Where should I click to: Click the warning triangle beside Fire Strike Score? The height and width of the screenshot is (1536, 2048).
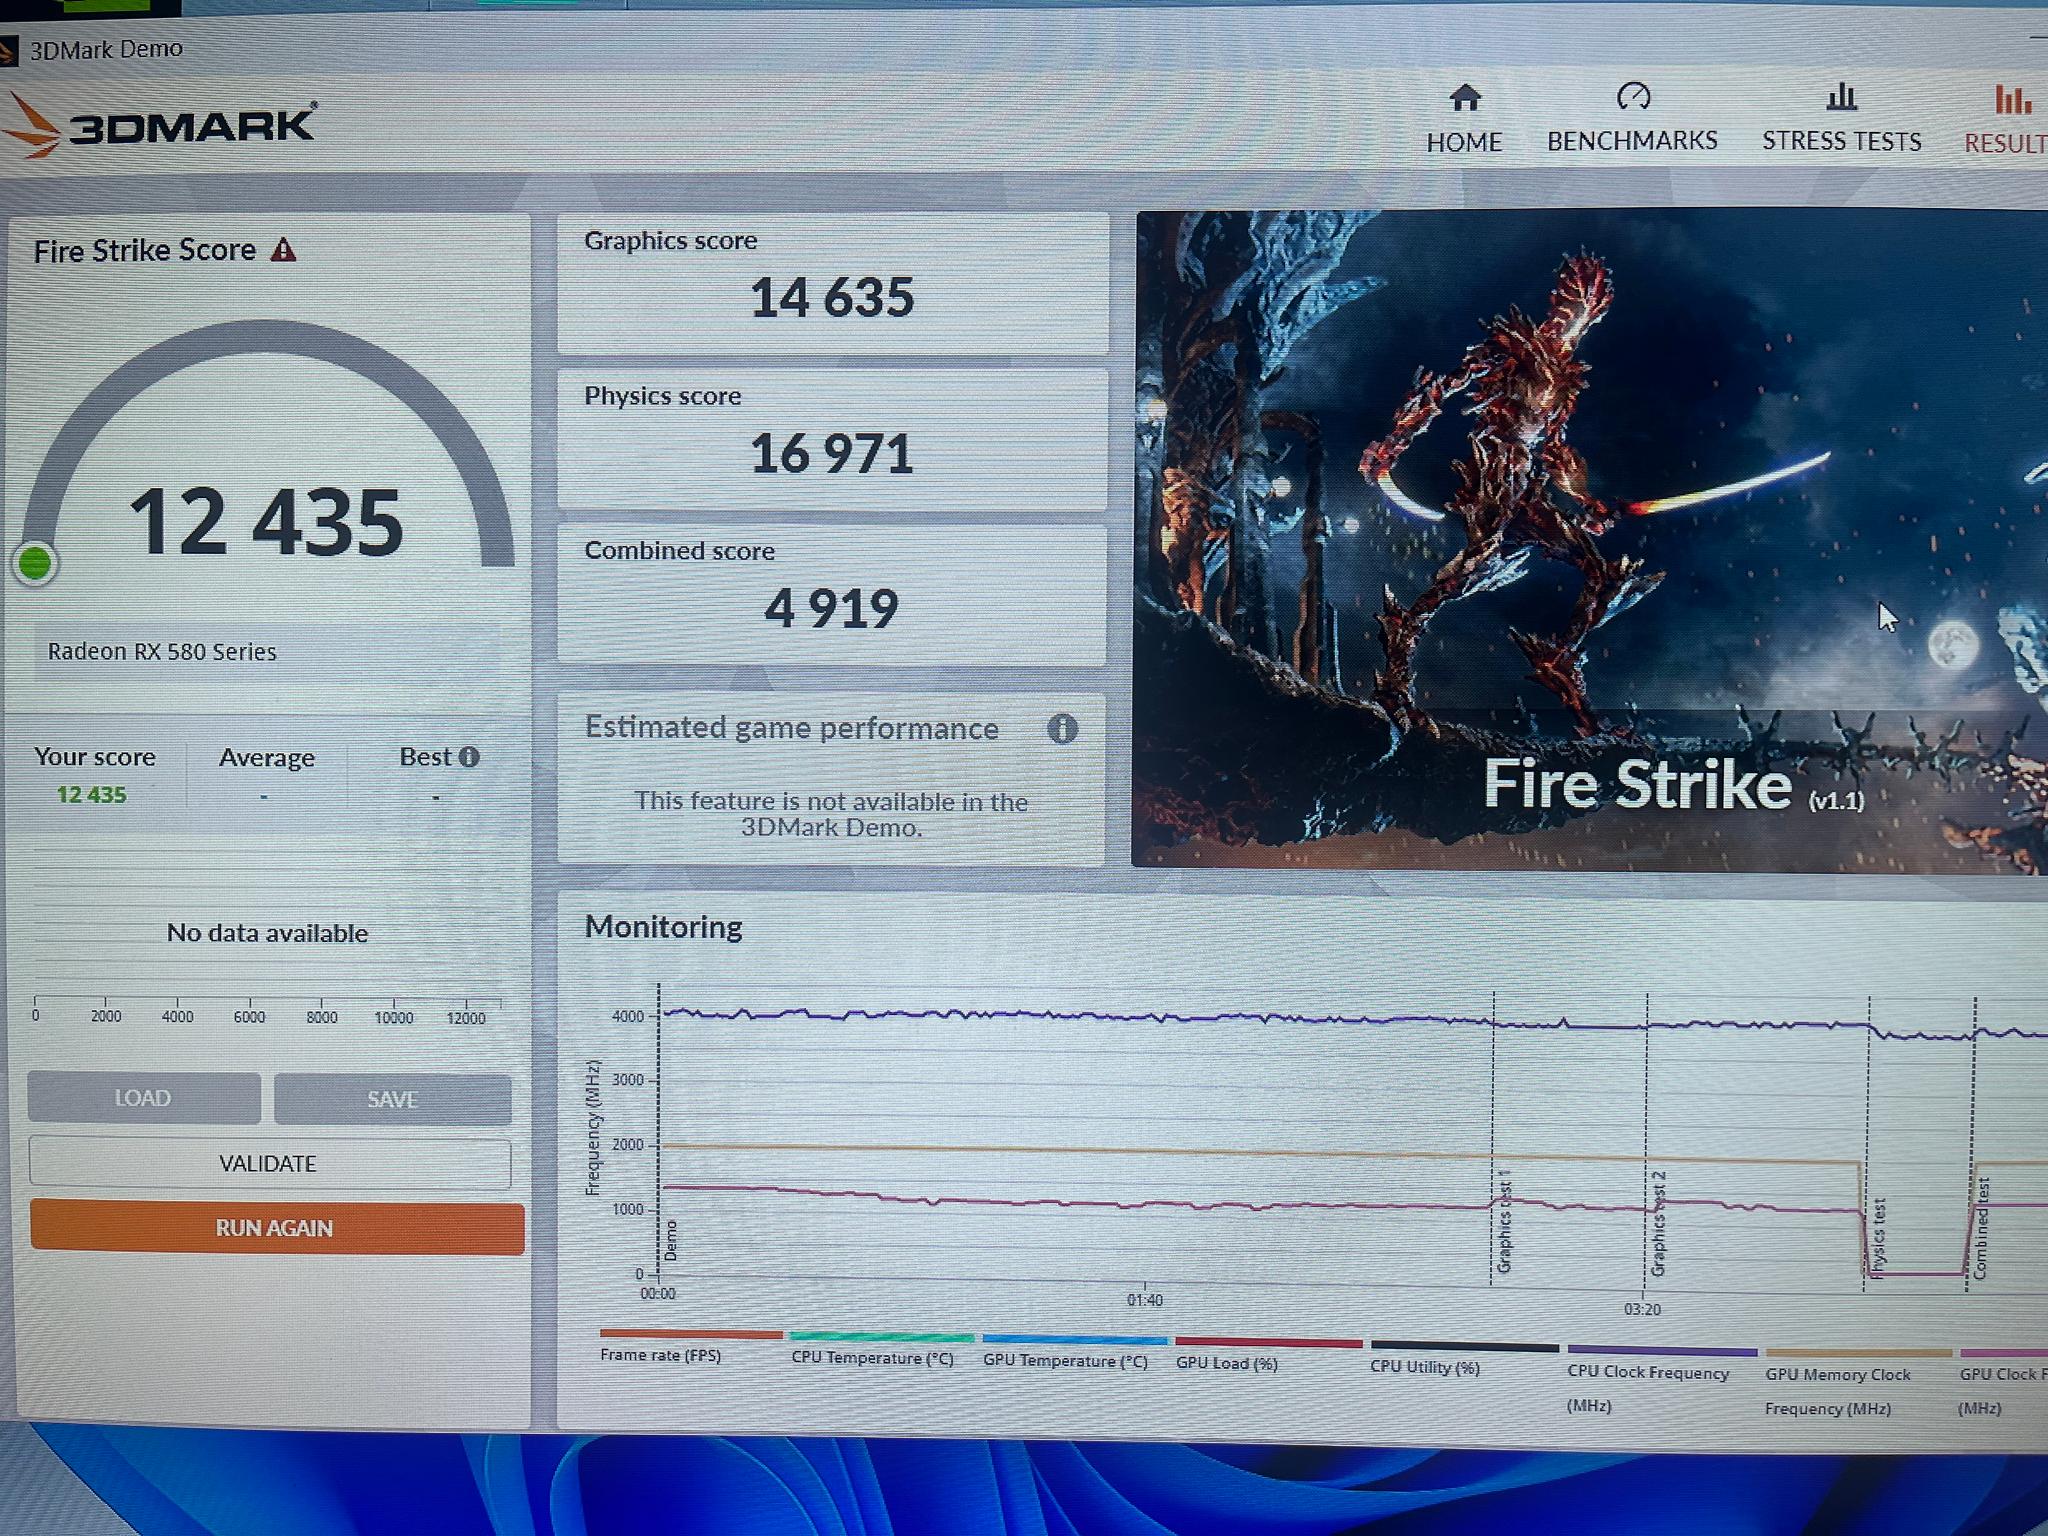coord(284,250)
